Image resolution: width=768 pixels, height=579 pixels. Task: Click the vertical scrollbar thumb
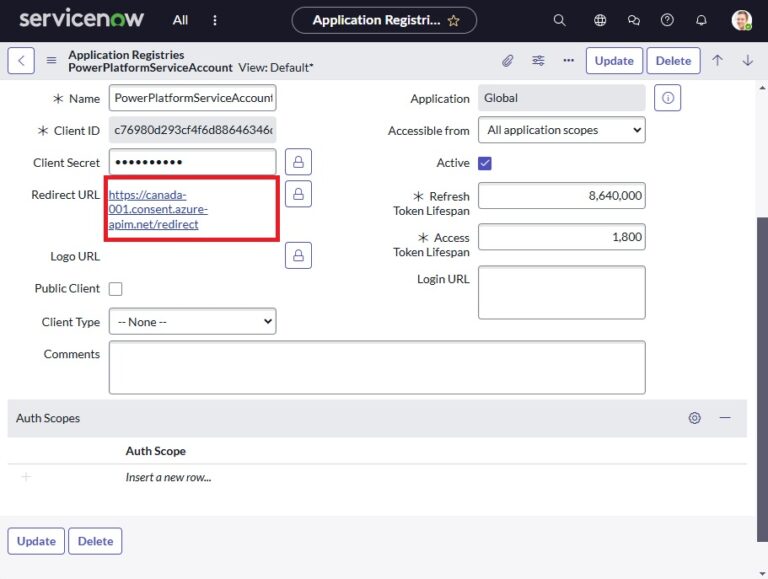coord(762,380)
